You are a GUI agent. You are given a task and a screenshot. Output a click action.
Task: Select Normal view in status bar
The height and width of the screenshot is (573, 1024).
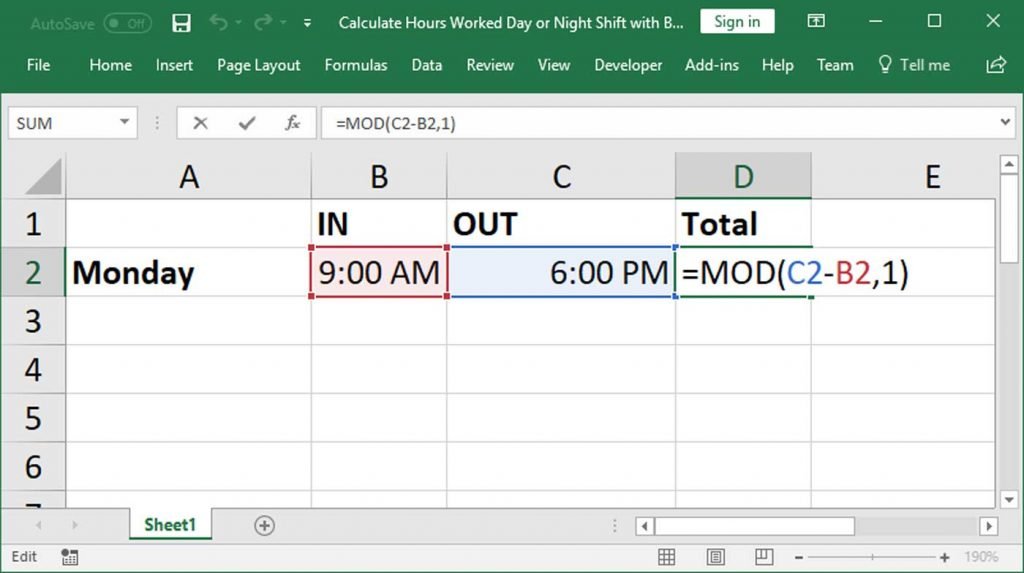tap(667, 557)
